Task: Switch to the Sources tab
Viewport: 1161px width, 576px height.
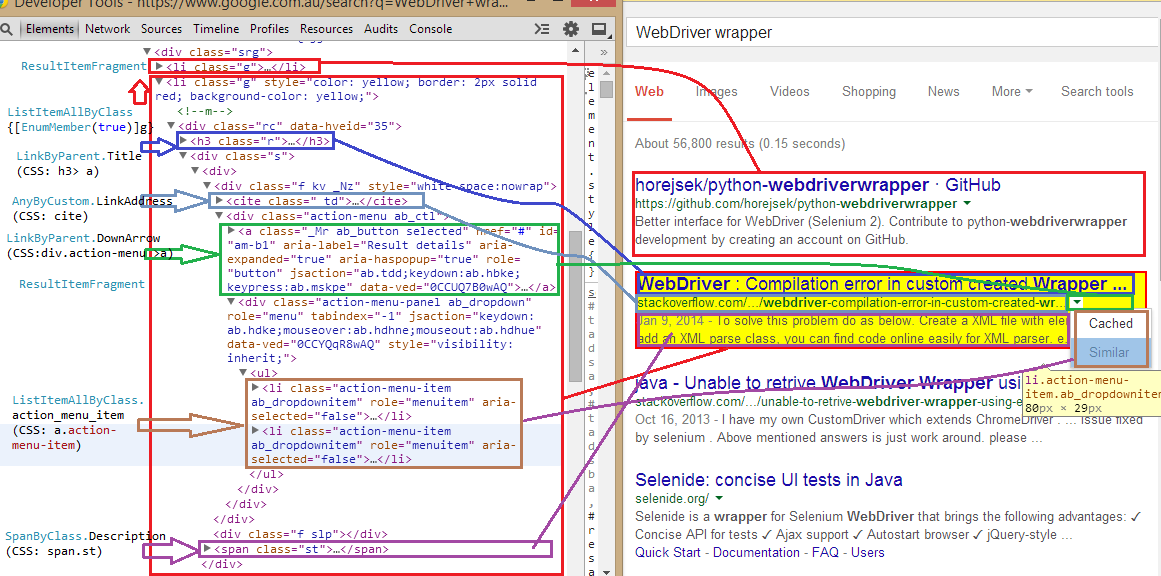Action: pyautogui.click(x=161, y=29)
